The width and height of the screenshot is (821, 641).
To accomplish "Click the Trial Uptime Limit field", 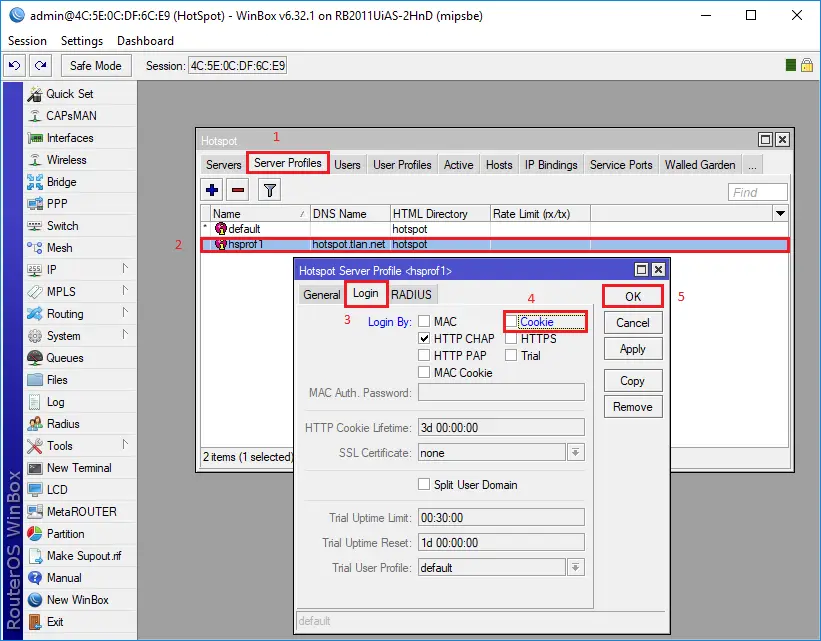I will tap(501, 517).
